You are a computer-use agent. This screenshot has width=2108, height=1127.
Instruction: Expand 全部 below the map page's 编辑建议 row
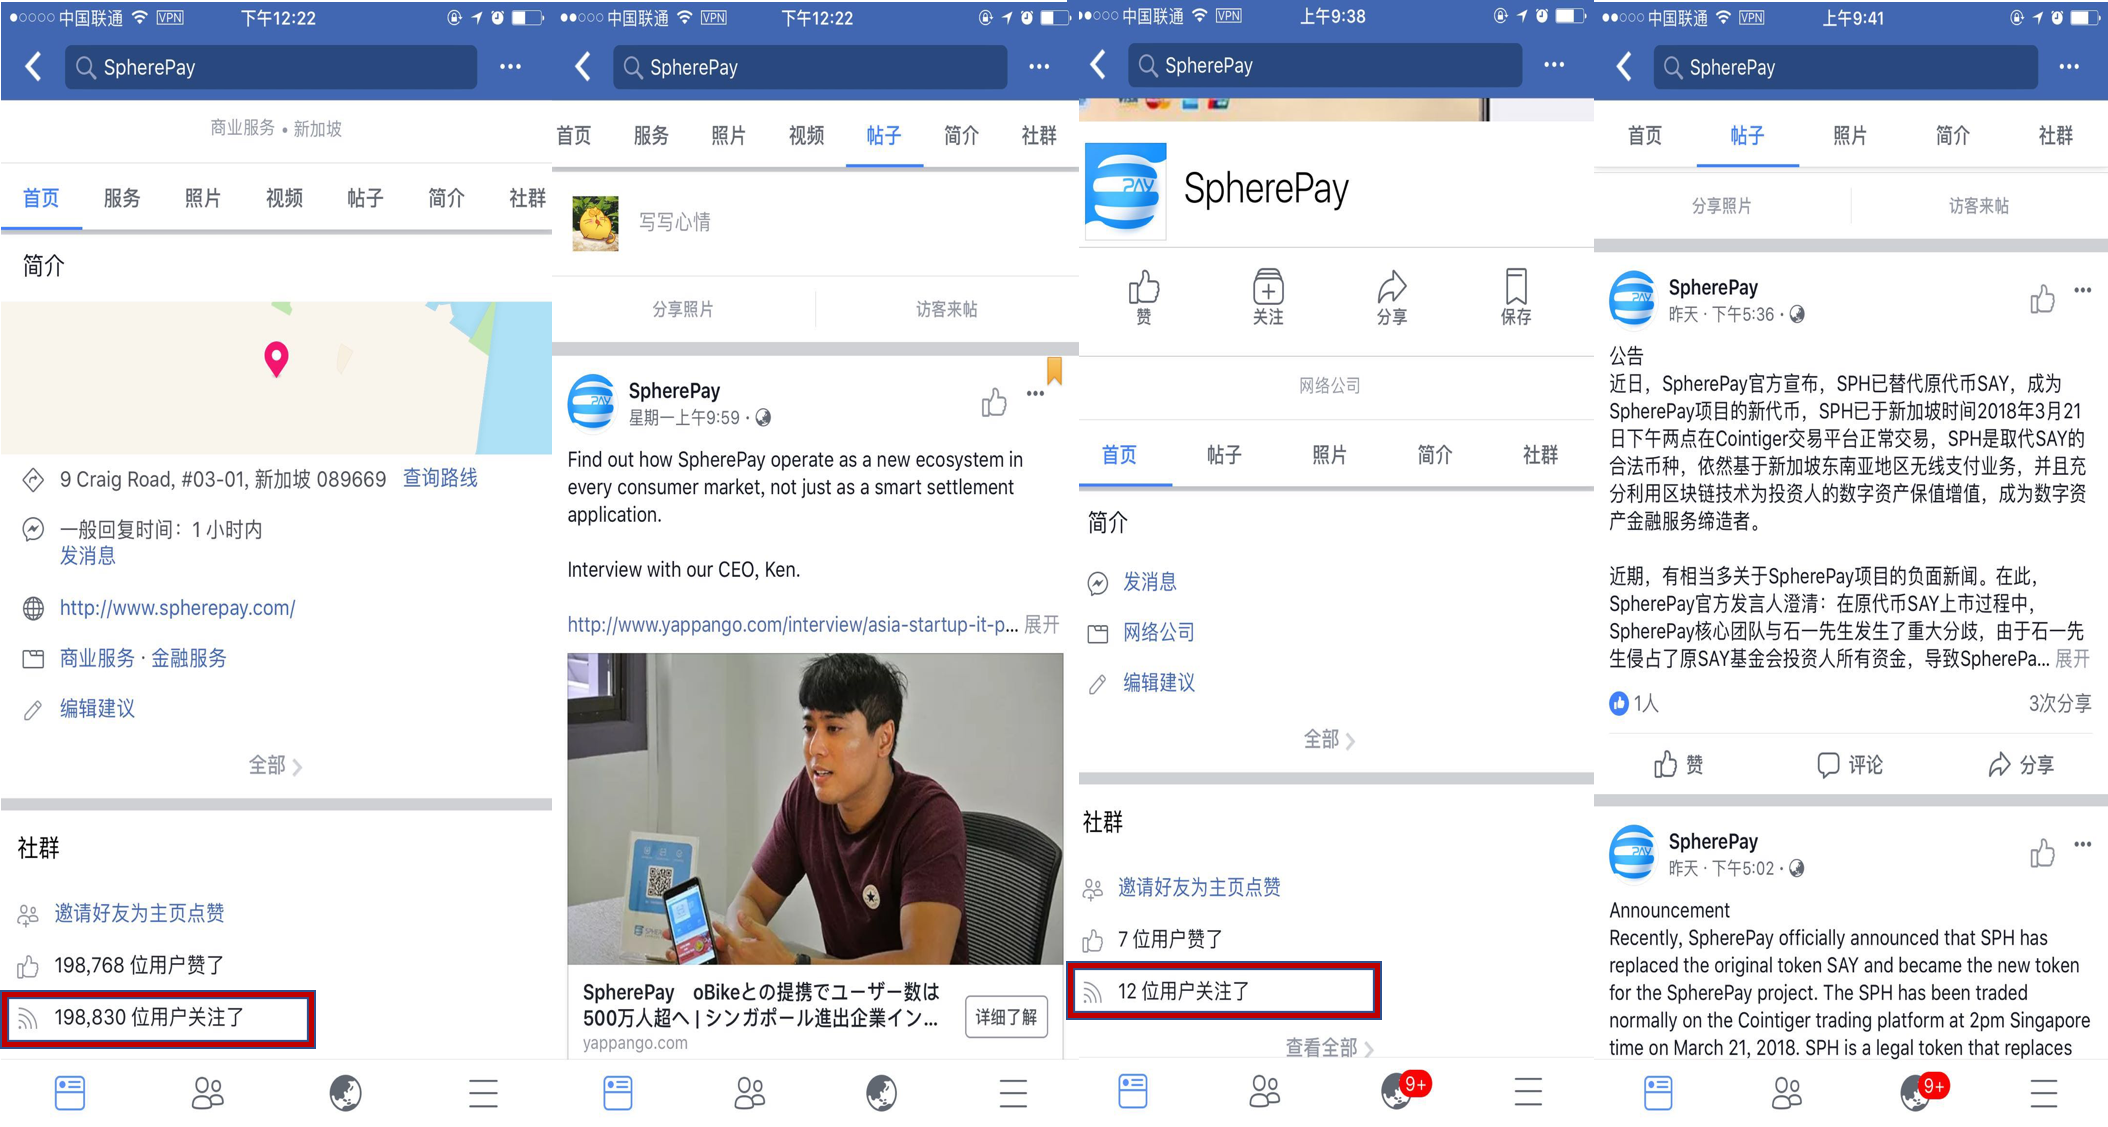(275, 766)
